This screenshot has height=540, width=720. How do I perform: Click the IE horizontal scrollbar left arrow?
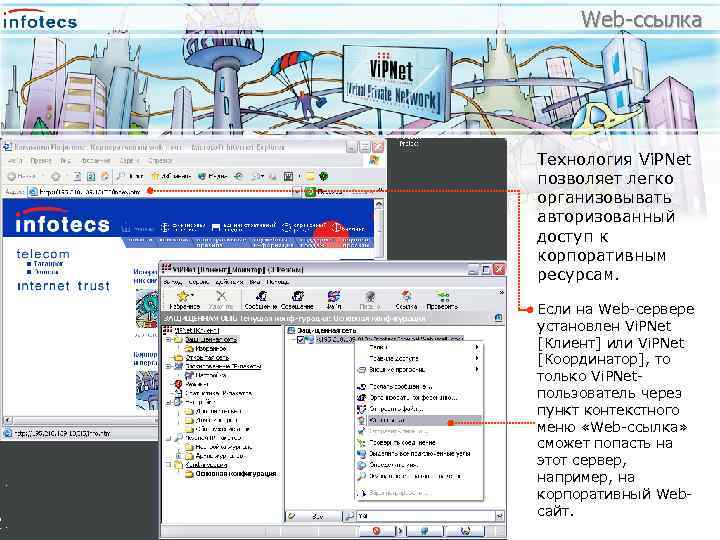(7, 420)
